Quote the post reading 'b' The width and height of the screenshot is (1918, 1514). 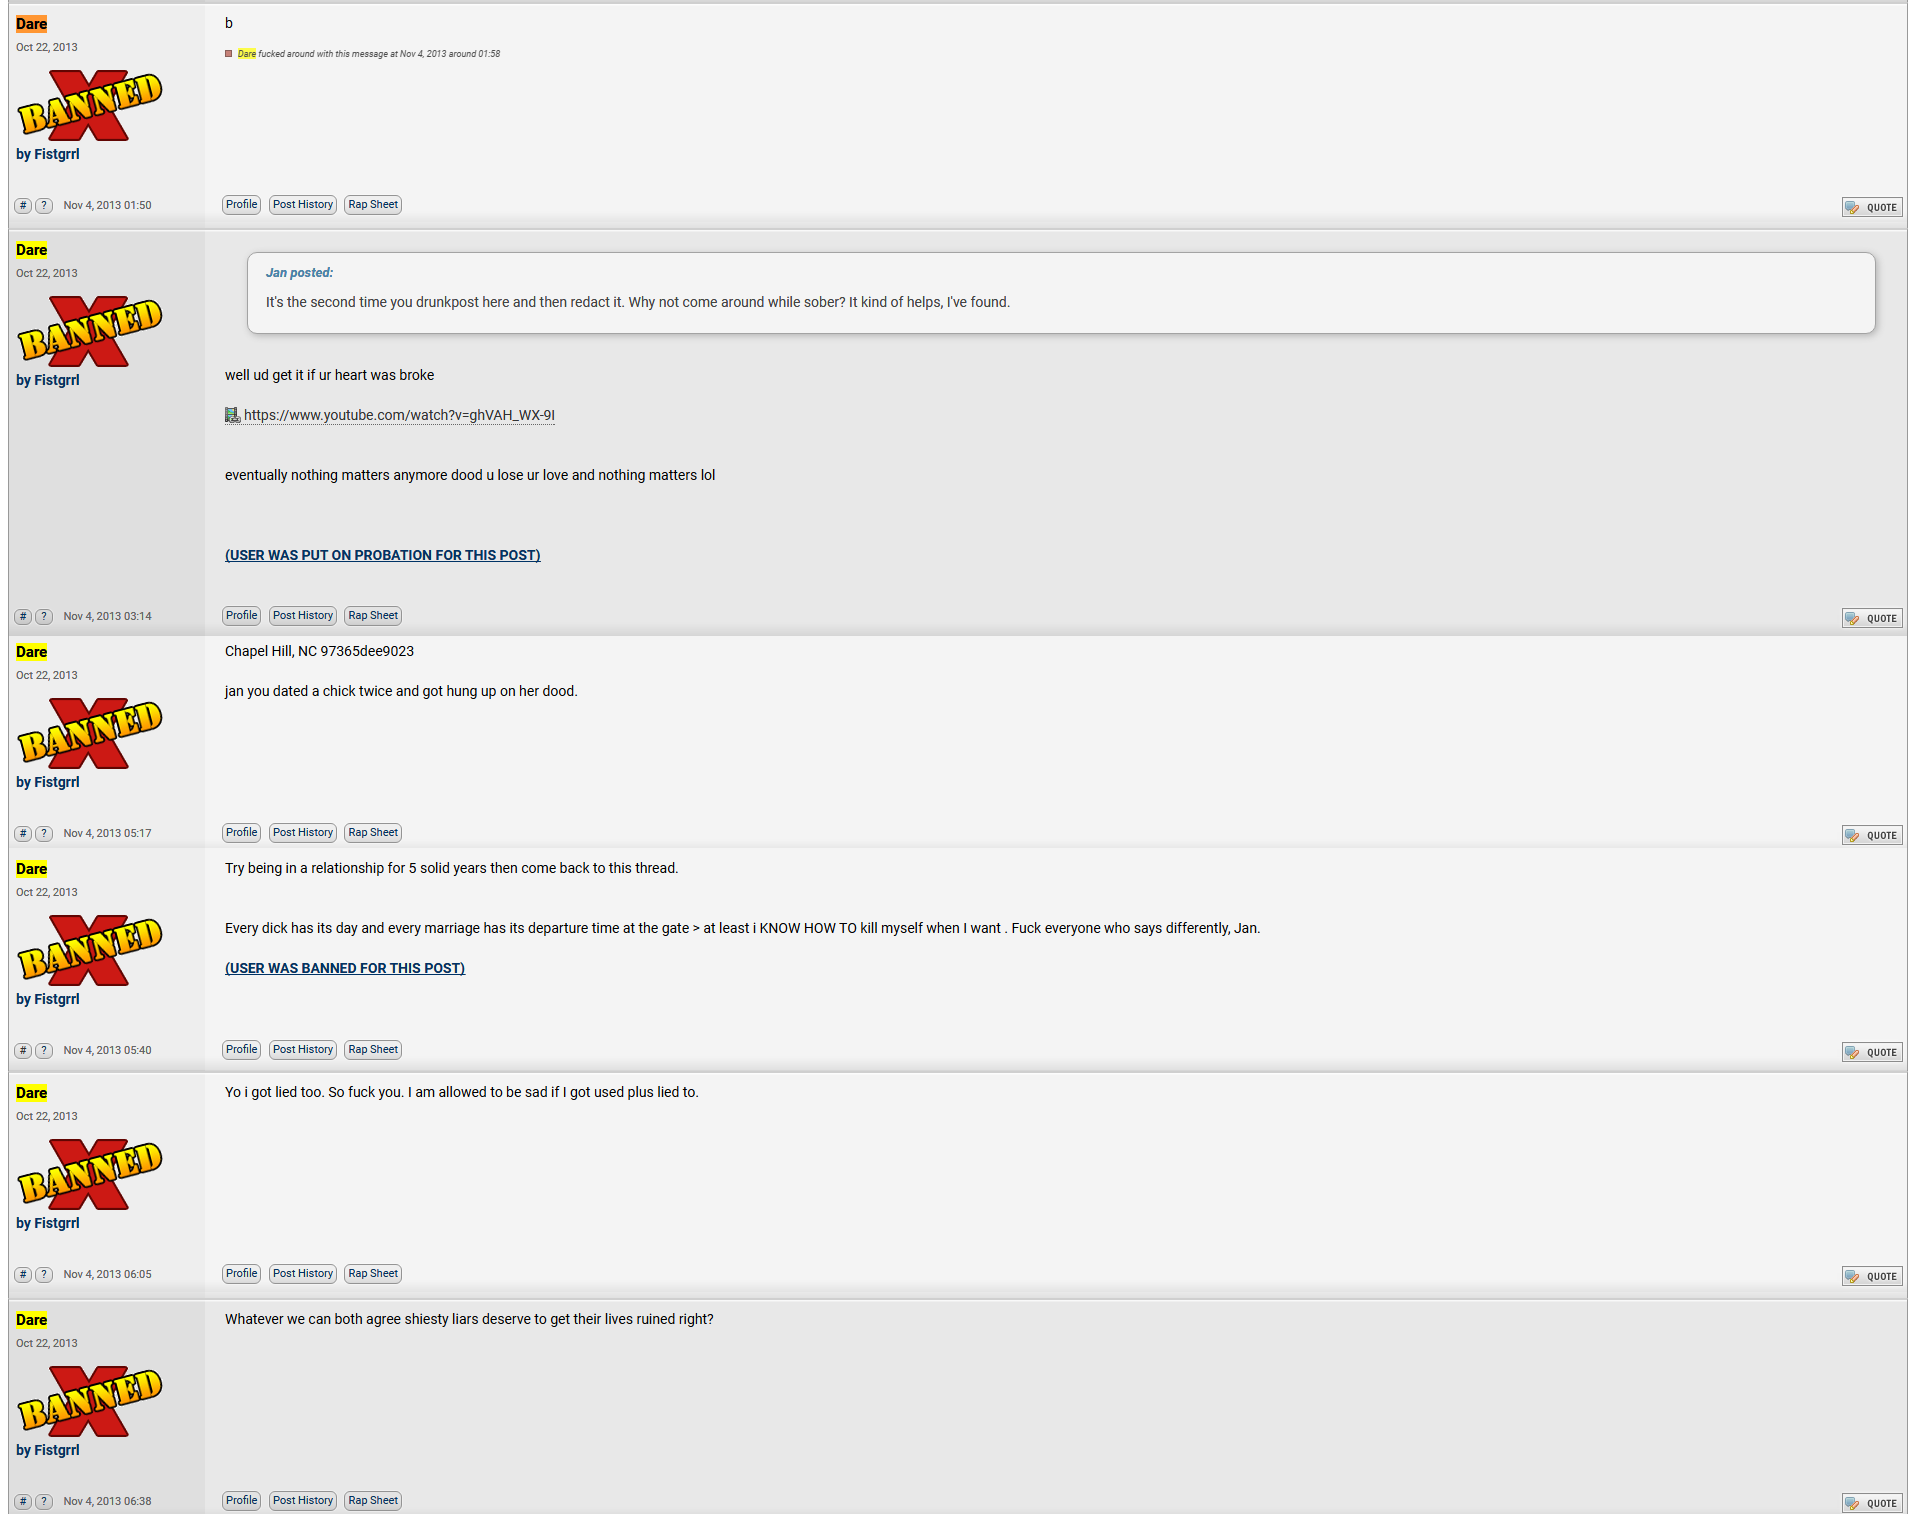point(1872,207)
